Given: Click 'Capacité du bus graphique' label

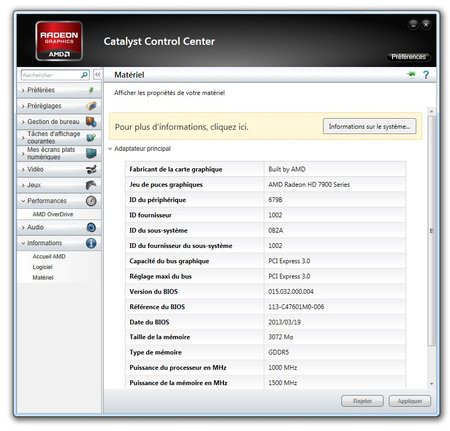Looking at the screenshot, I should point(169,261).
